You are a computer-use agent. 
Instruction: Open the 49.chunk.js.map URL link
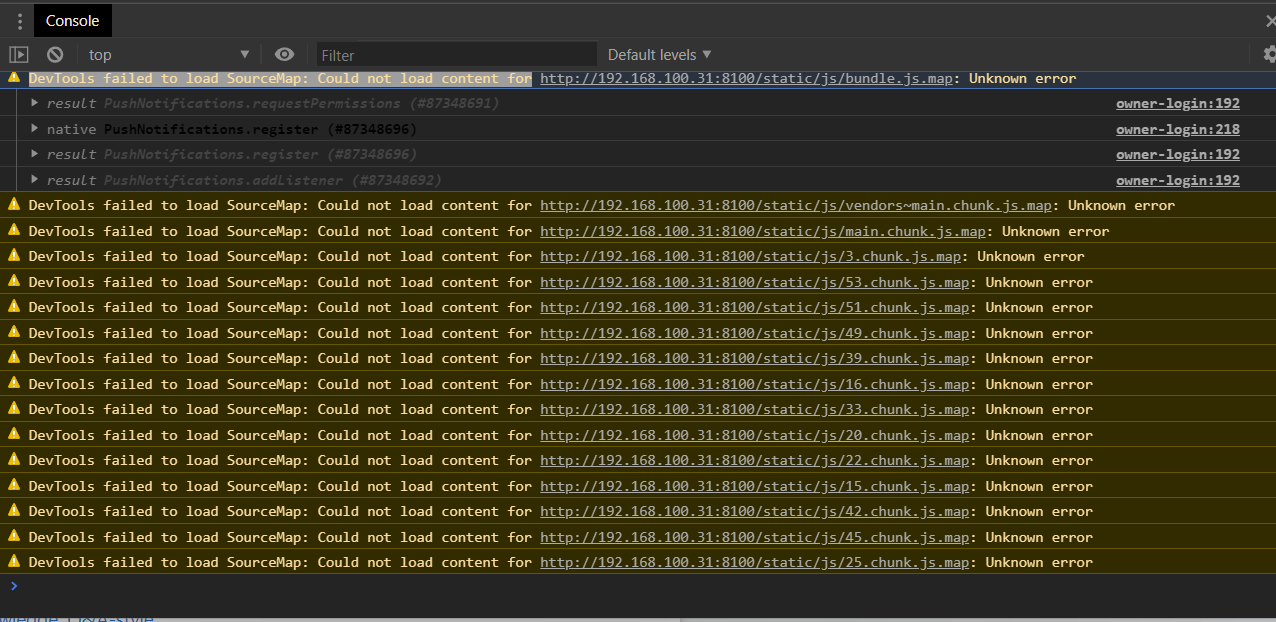(755, 333)
